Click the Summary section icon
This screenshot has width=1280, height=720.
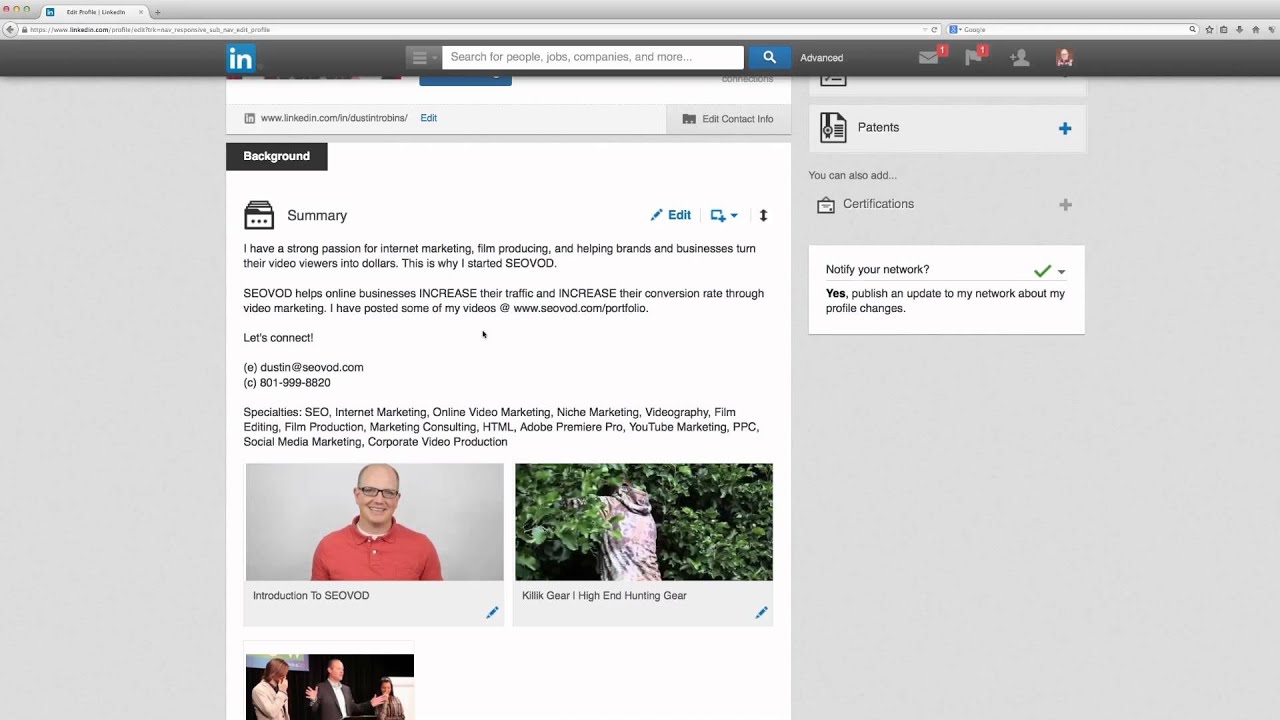(259, 215)
